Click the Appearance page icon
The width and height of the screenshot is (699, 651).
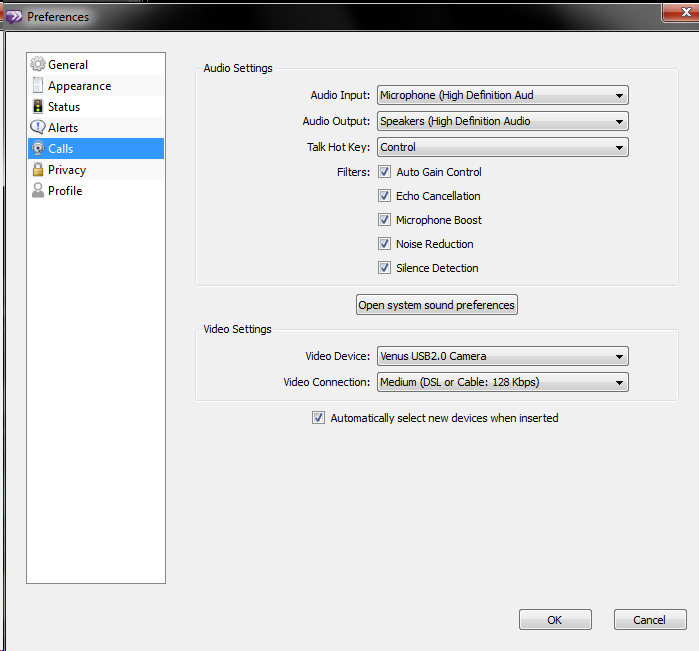[38, 86]
